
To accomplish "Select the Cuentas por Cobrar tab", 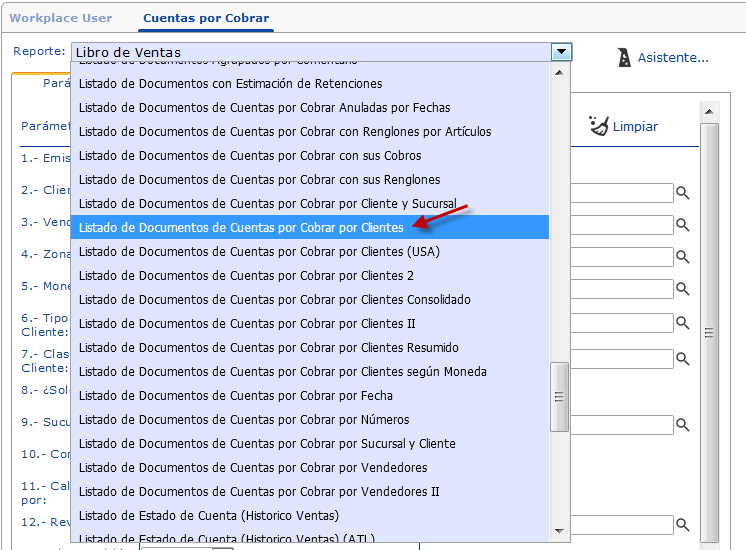I will tap(205, 18).
